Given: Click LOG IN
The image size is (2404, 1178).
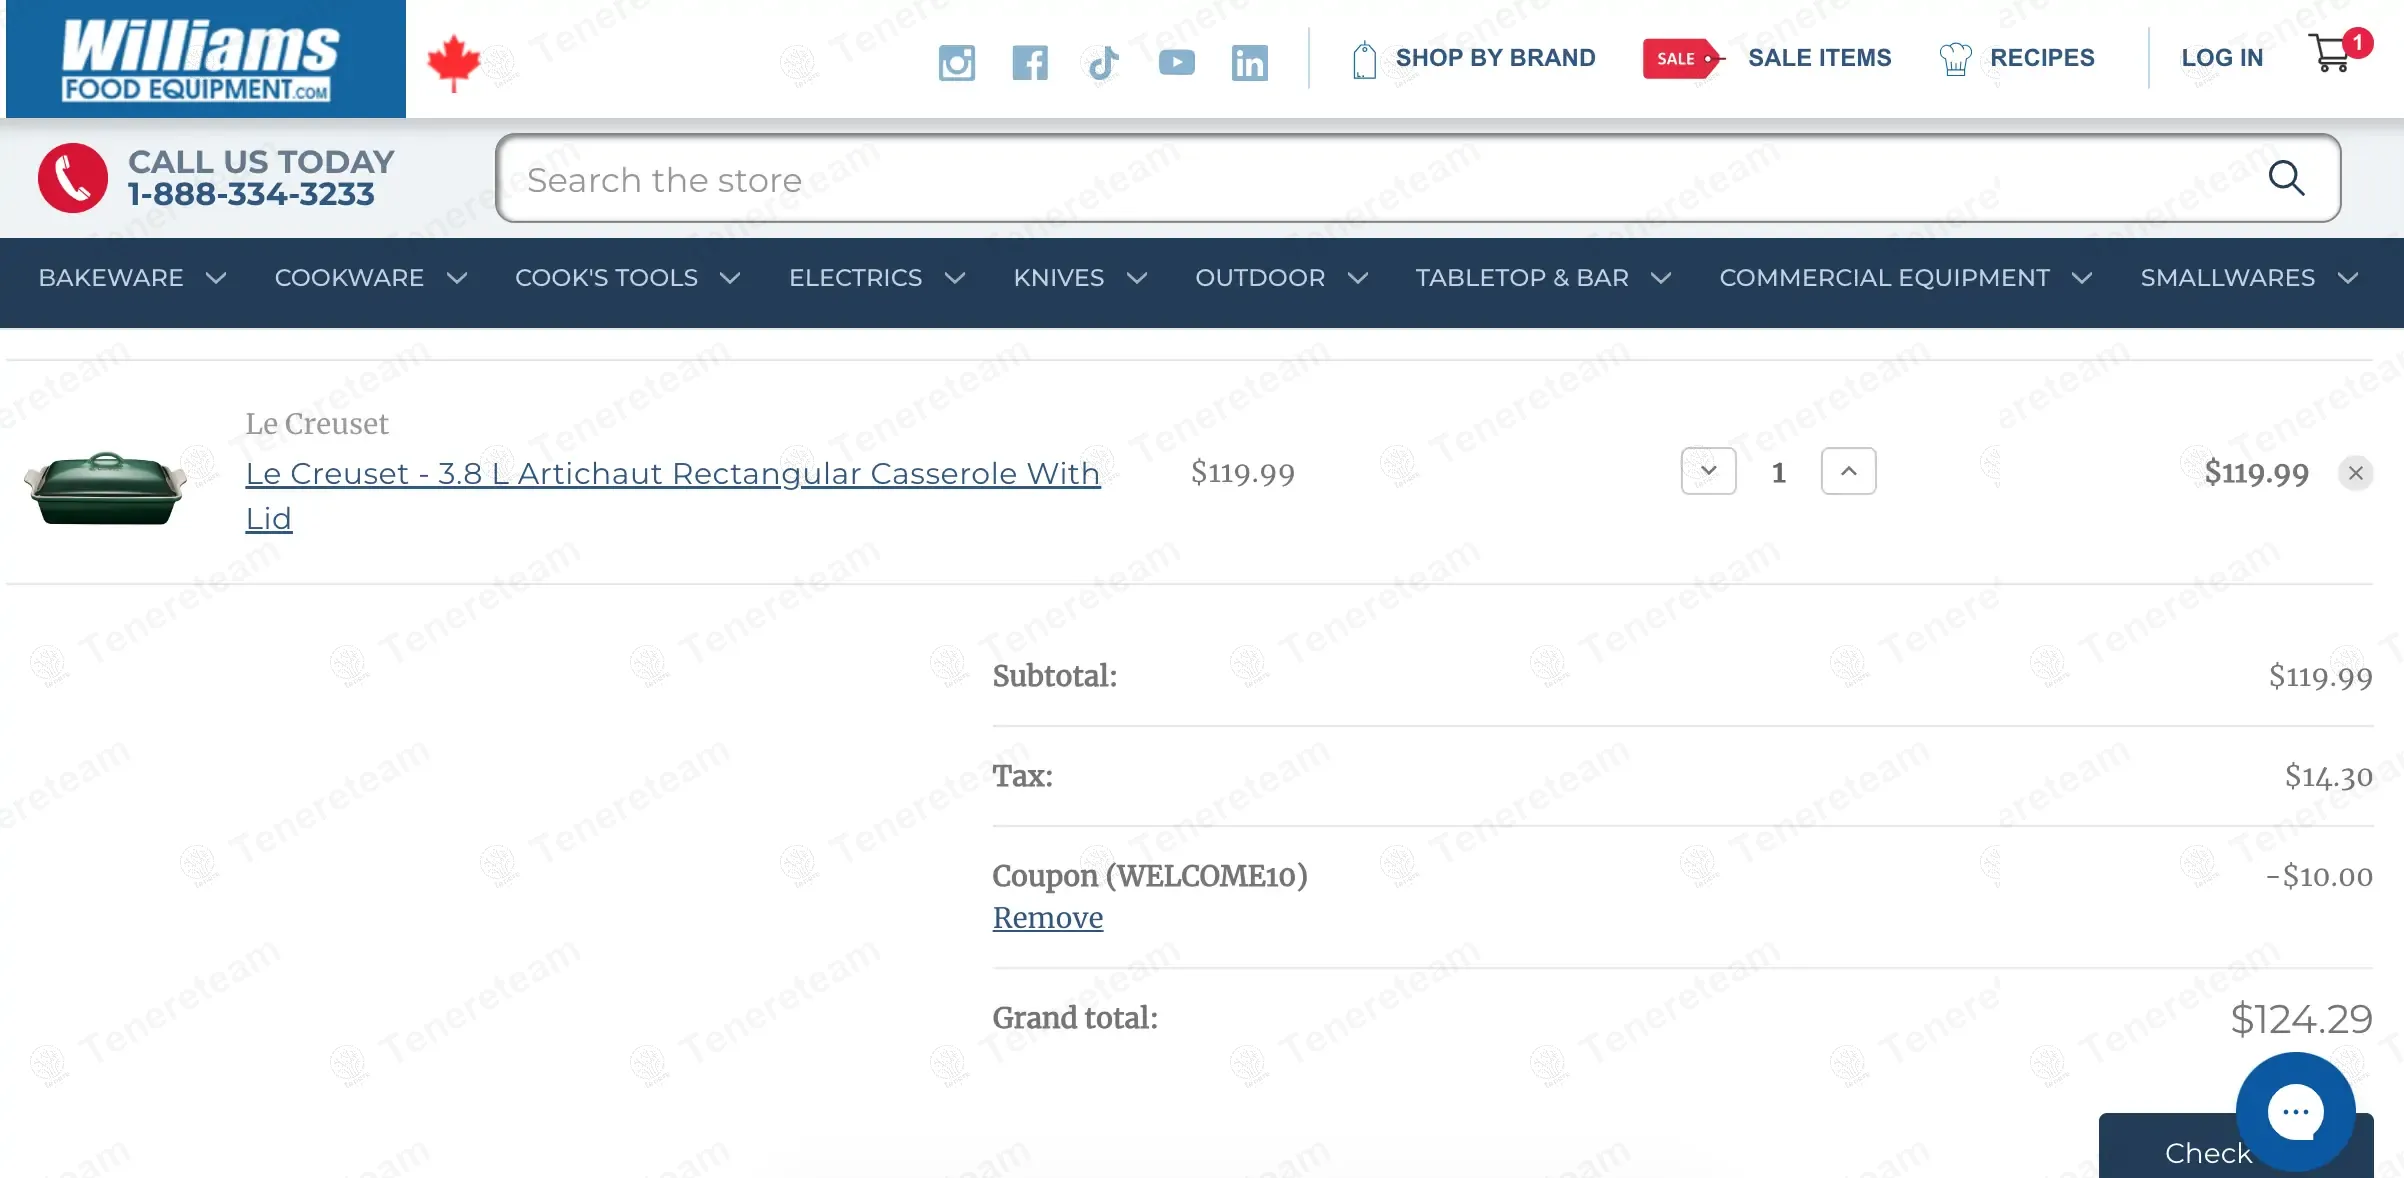Looking at the screenshot, I should click(2222, 58).
